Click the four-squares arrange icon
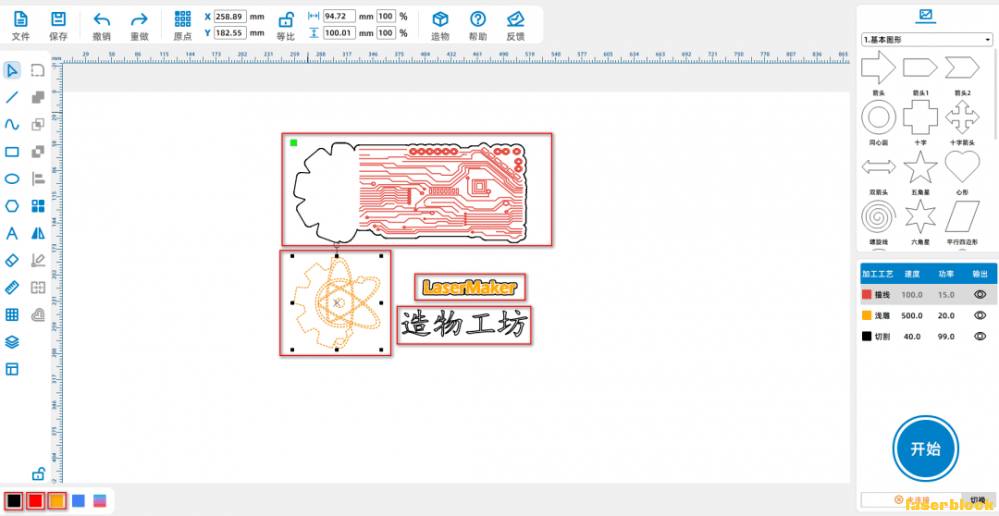Viewport: 999px width, 516px height. pos(38,206)
